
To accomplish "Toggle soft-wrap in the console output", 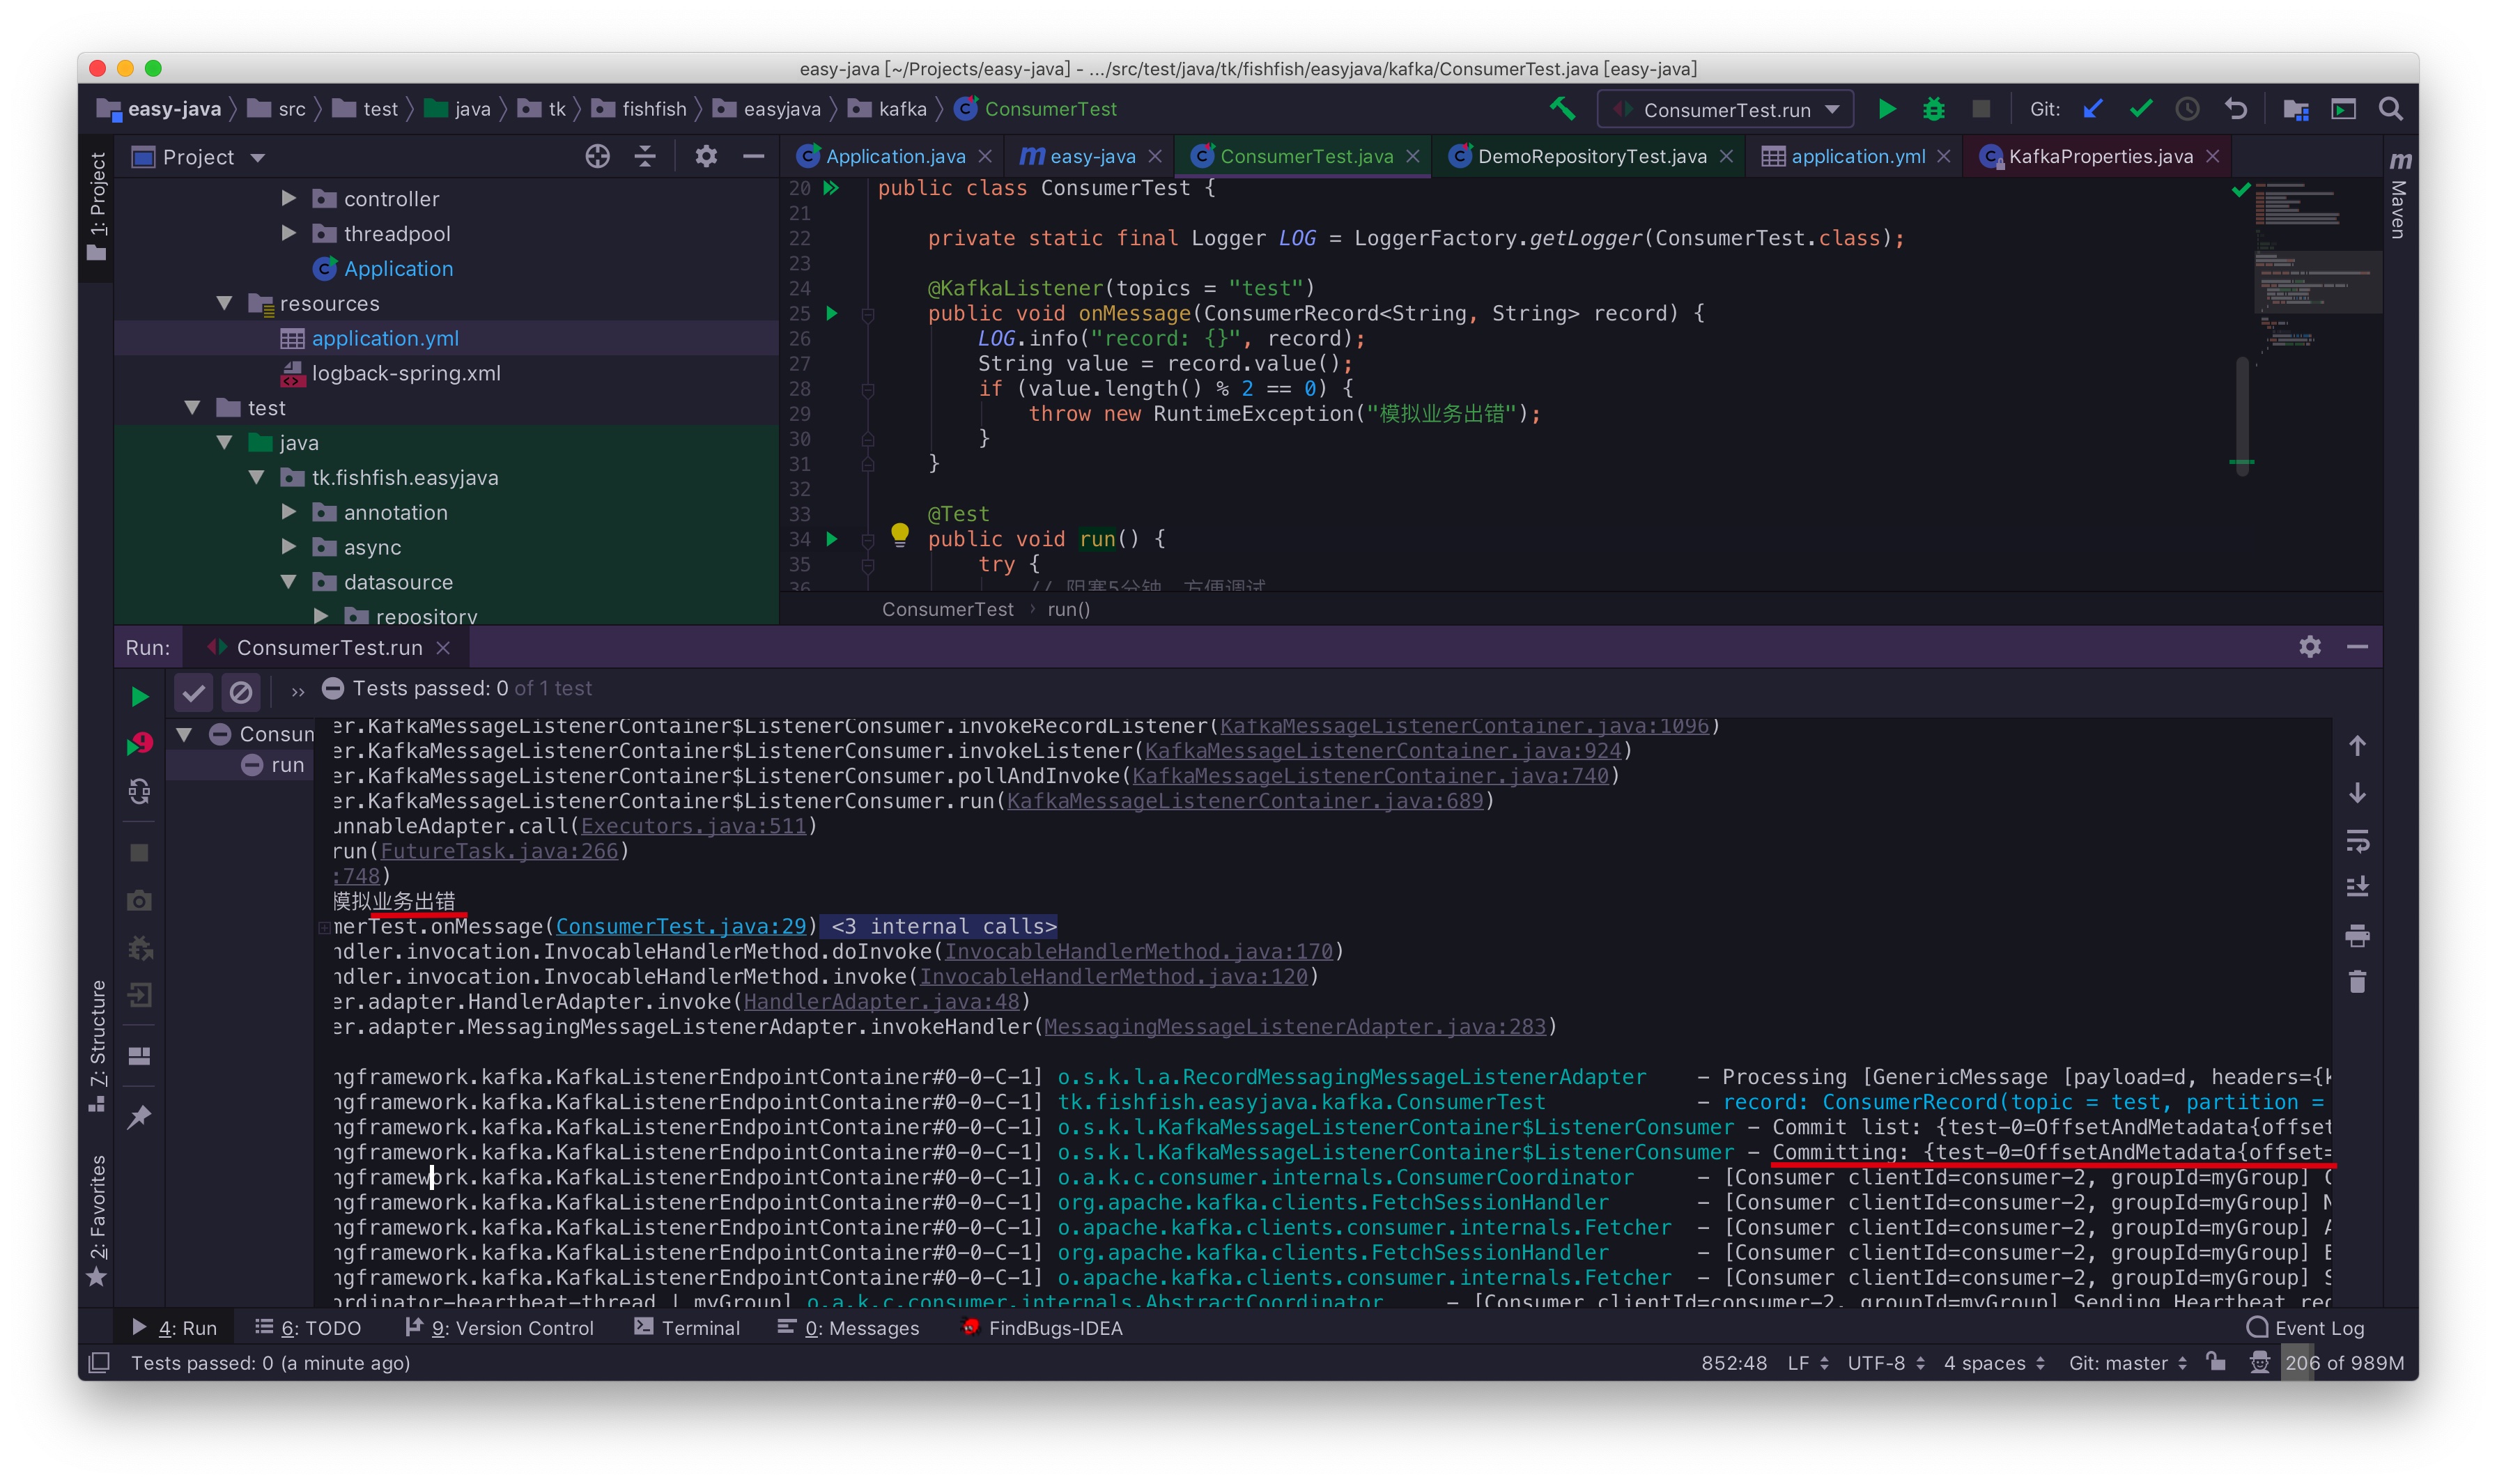I will [x=2356, y=841].
